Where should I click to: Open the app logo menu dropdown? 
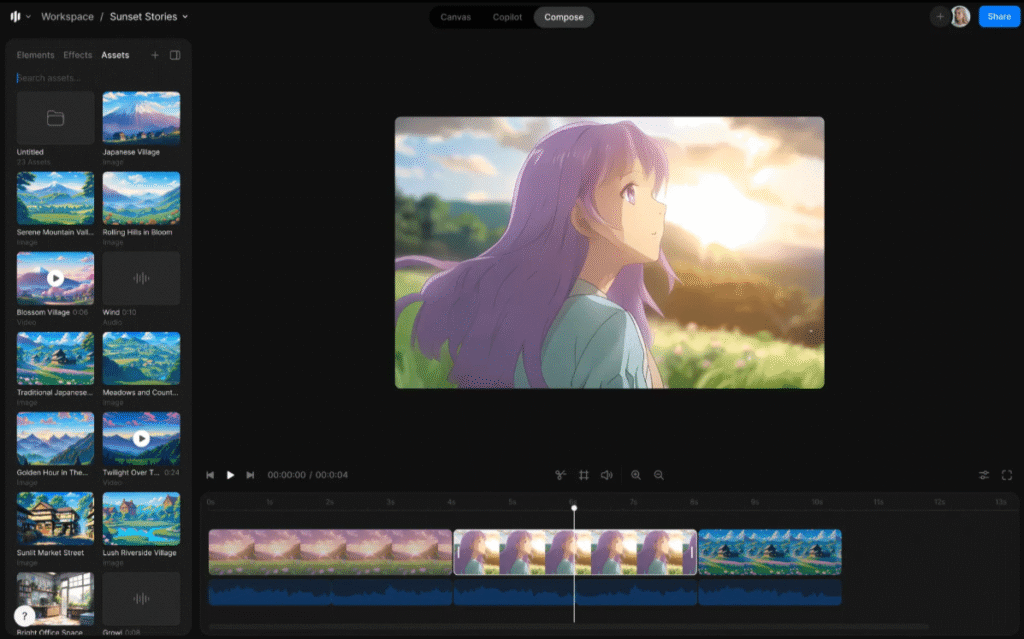tap(19, 17)
